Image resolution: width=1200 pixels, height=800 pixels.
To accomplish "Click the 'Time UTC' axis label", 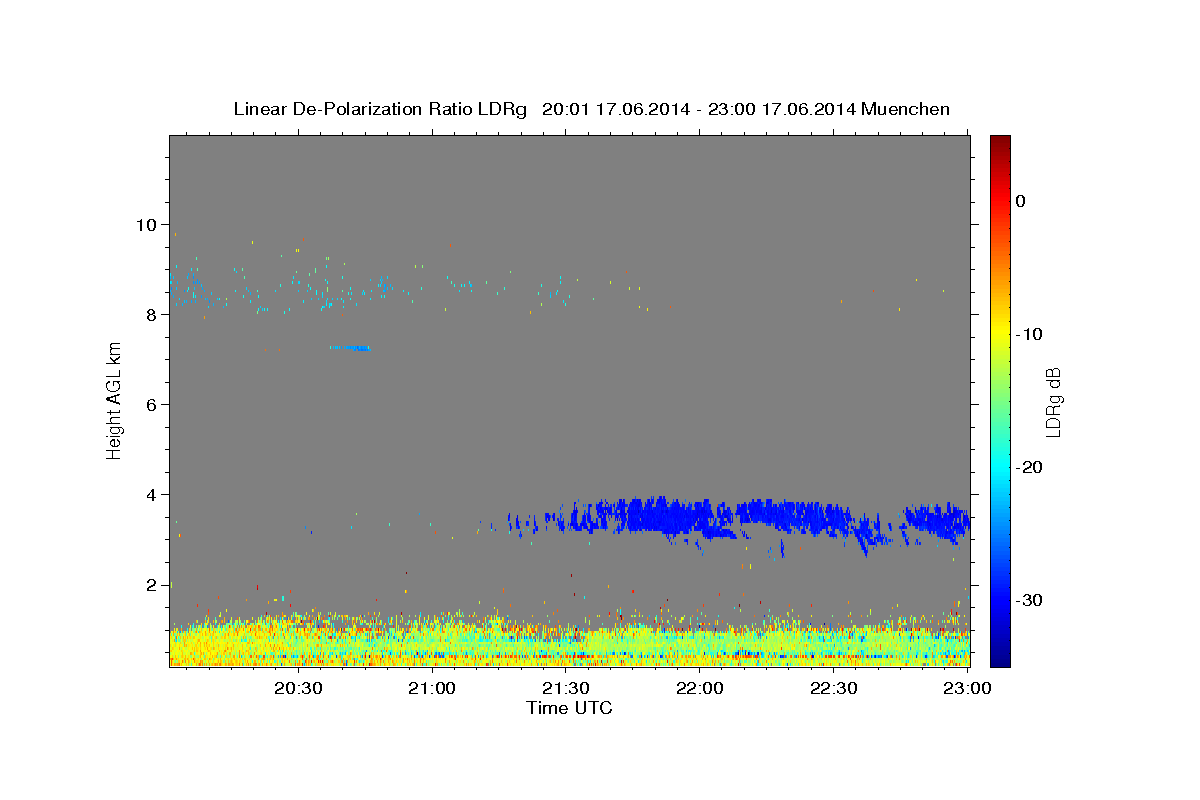I will pos(569,708).
